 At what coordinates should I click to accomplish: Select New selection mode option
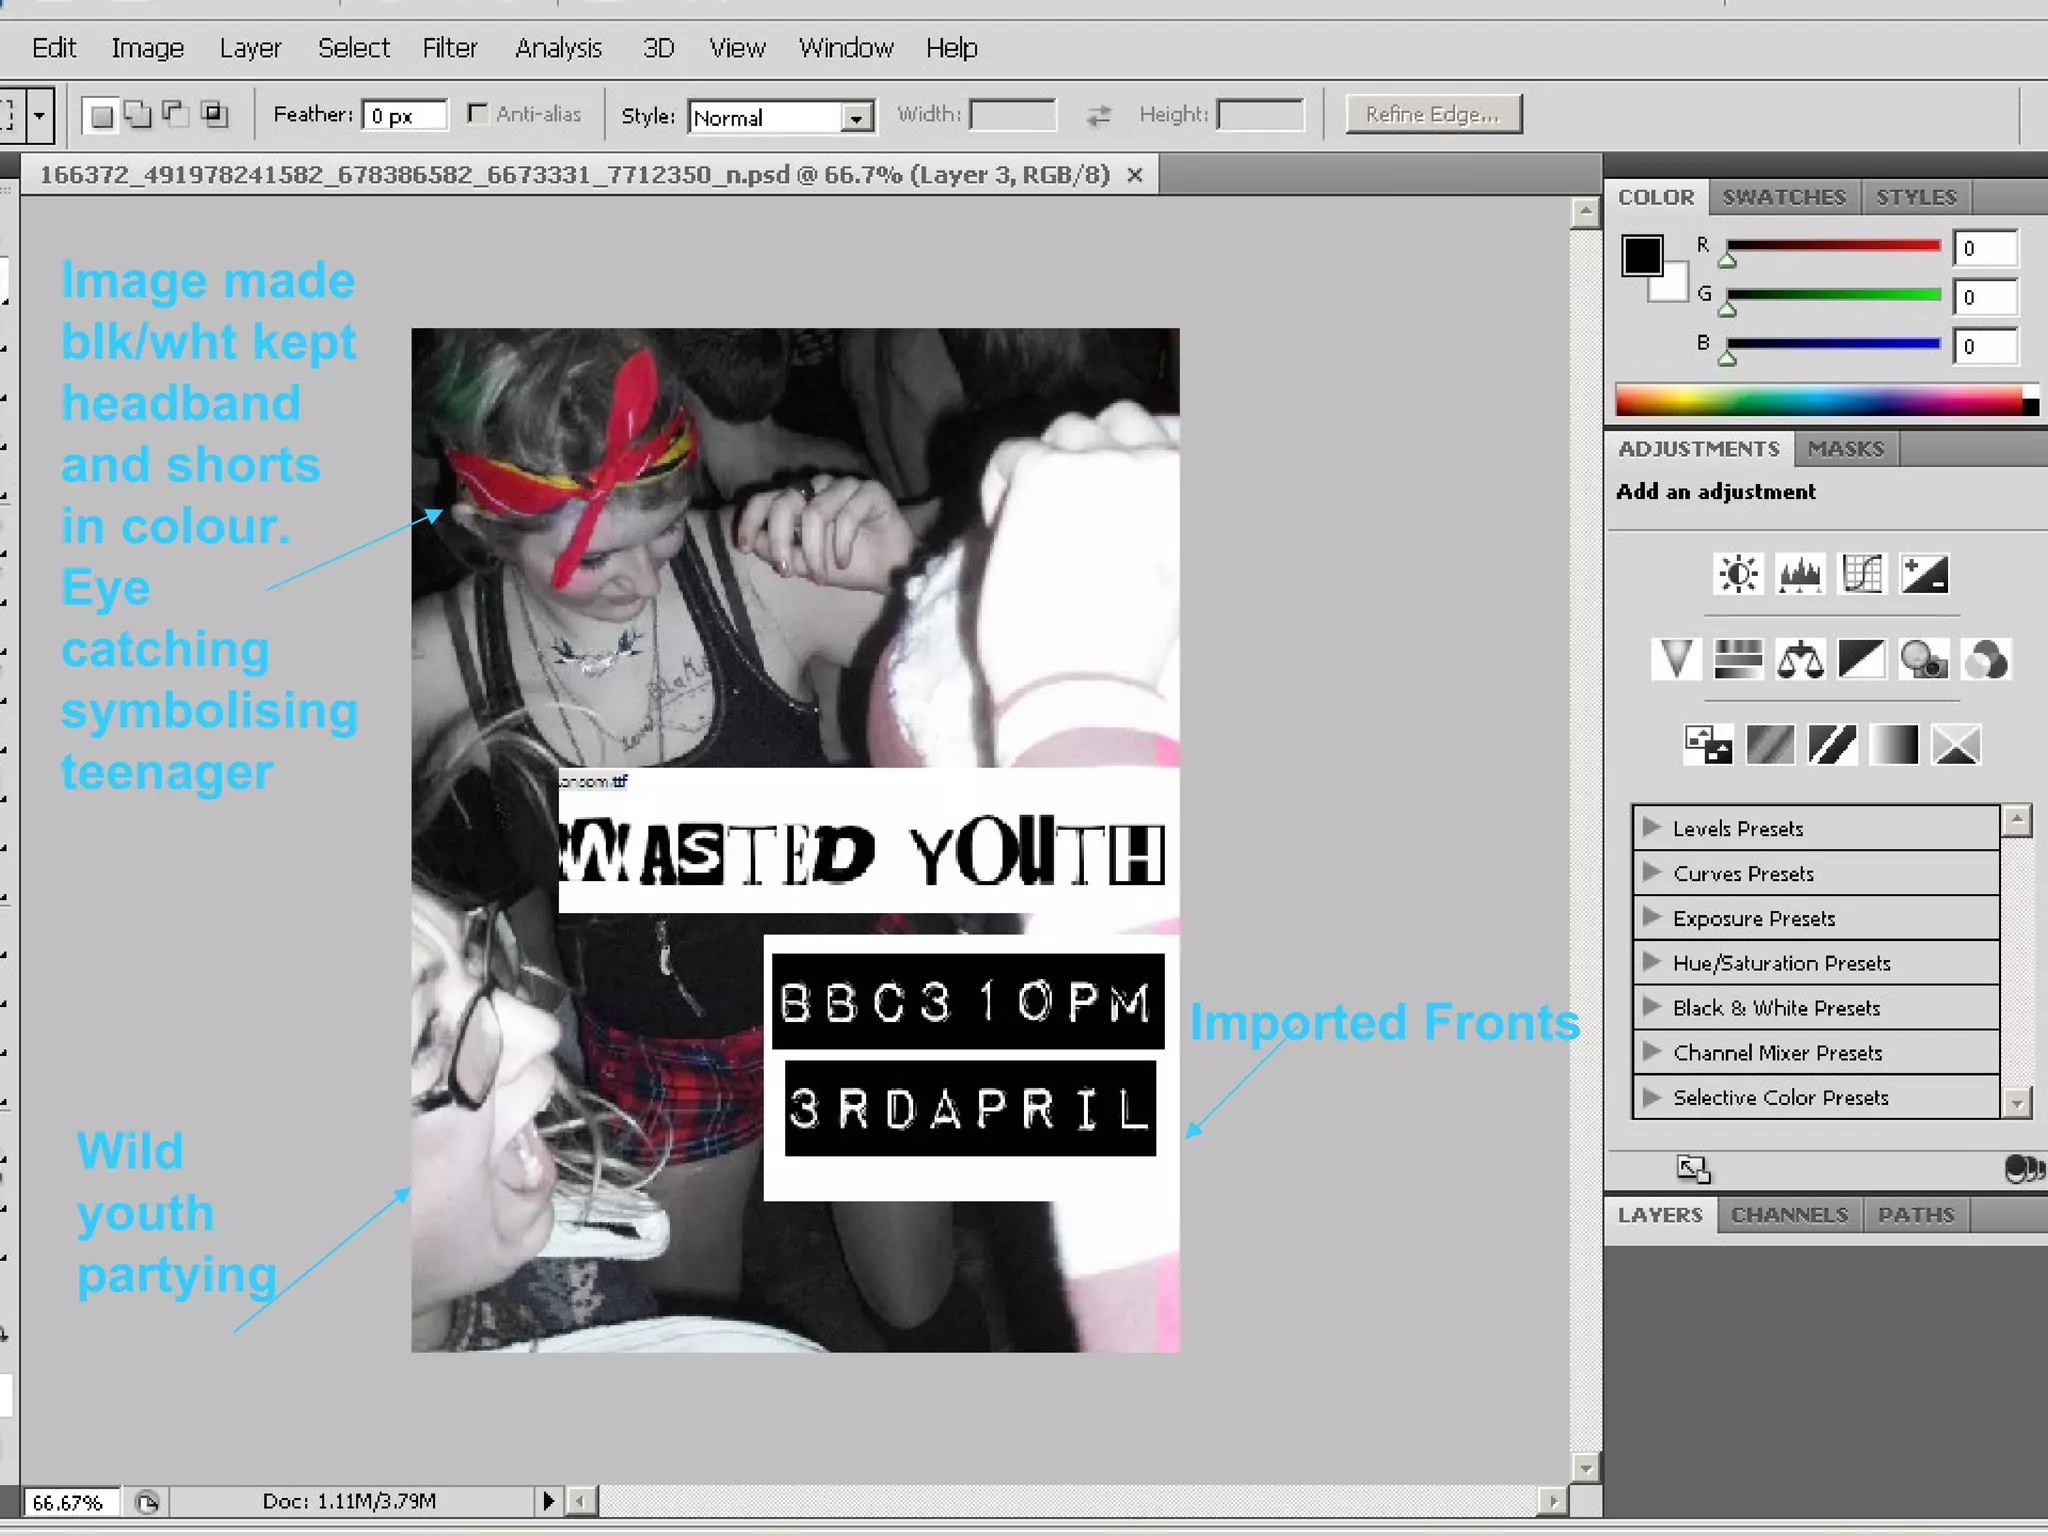click(x=101, y=116)
